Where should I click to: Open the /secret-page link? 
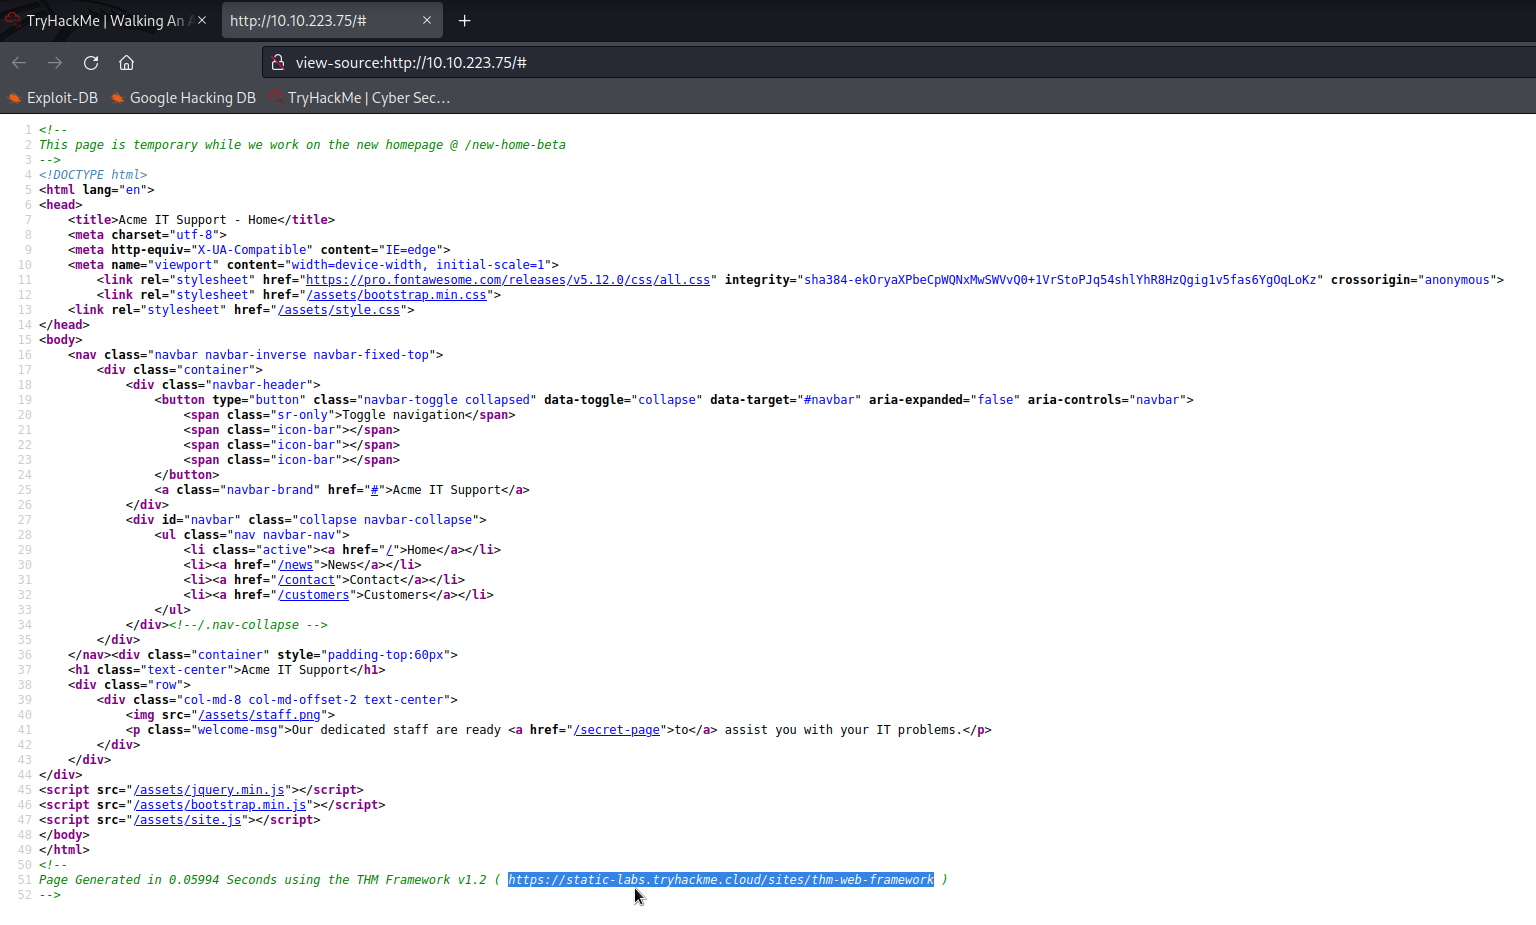(617, 730)
